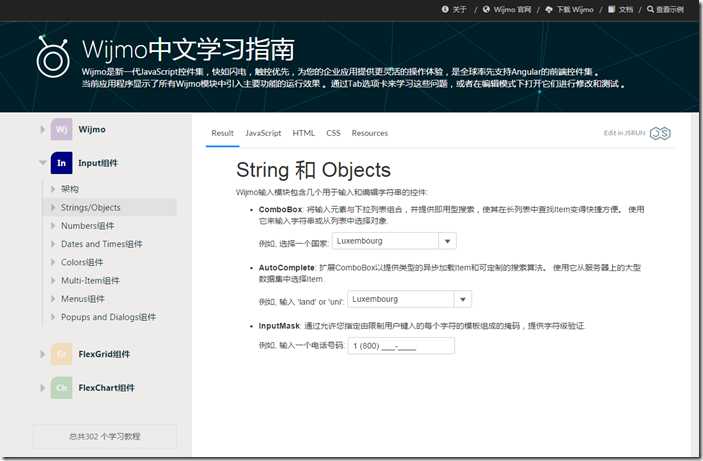Switch to the JavaScript tab
The width and height of the screenshot is (703, 461).
(263, 133)
